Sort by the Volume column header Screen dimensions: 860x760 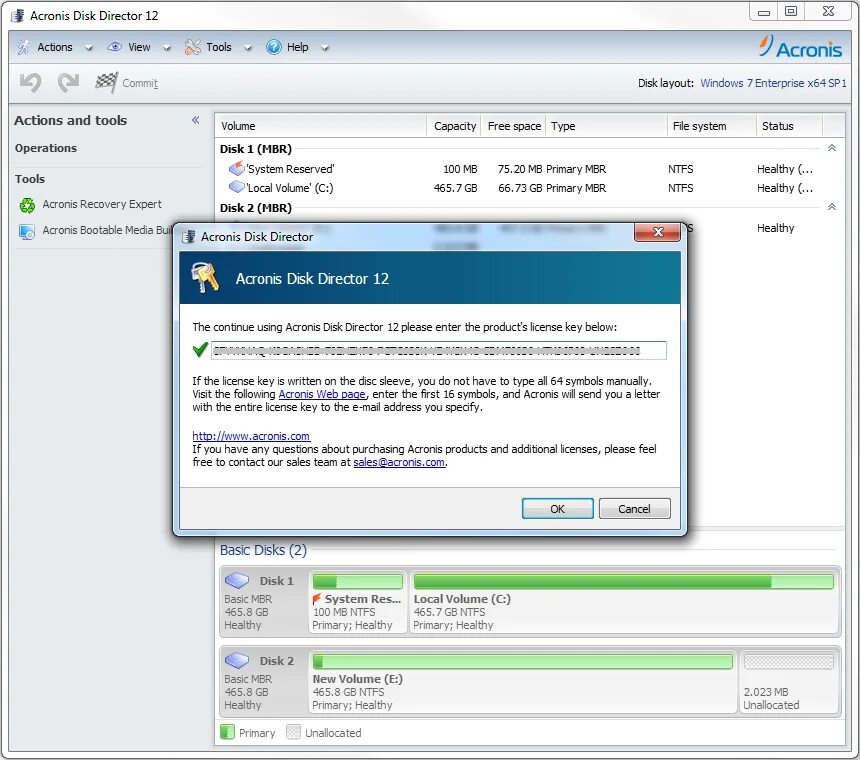coord(320,126)
